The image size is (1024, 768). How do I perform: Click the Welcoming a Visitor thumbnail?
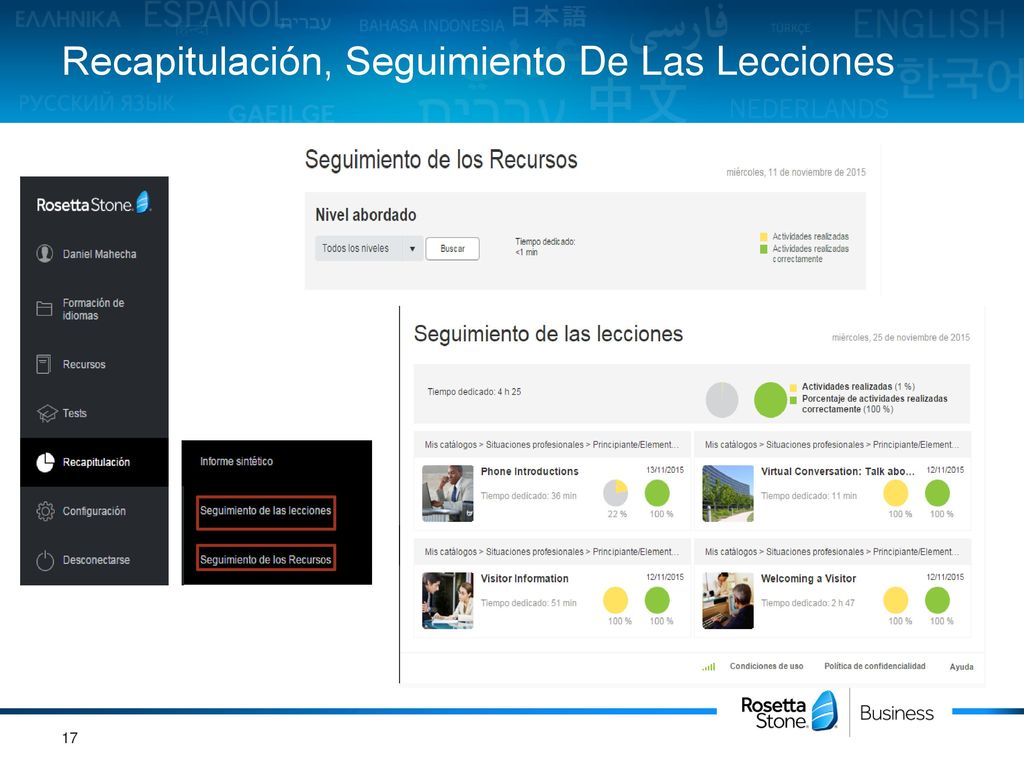pyautogui.click(x=728, y=600)
